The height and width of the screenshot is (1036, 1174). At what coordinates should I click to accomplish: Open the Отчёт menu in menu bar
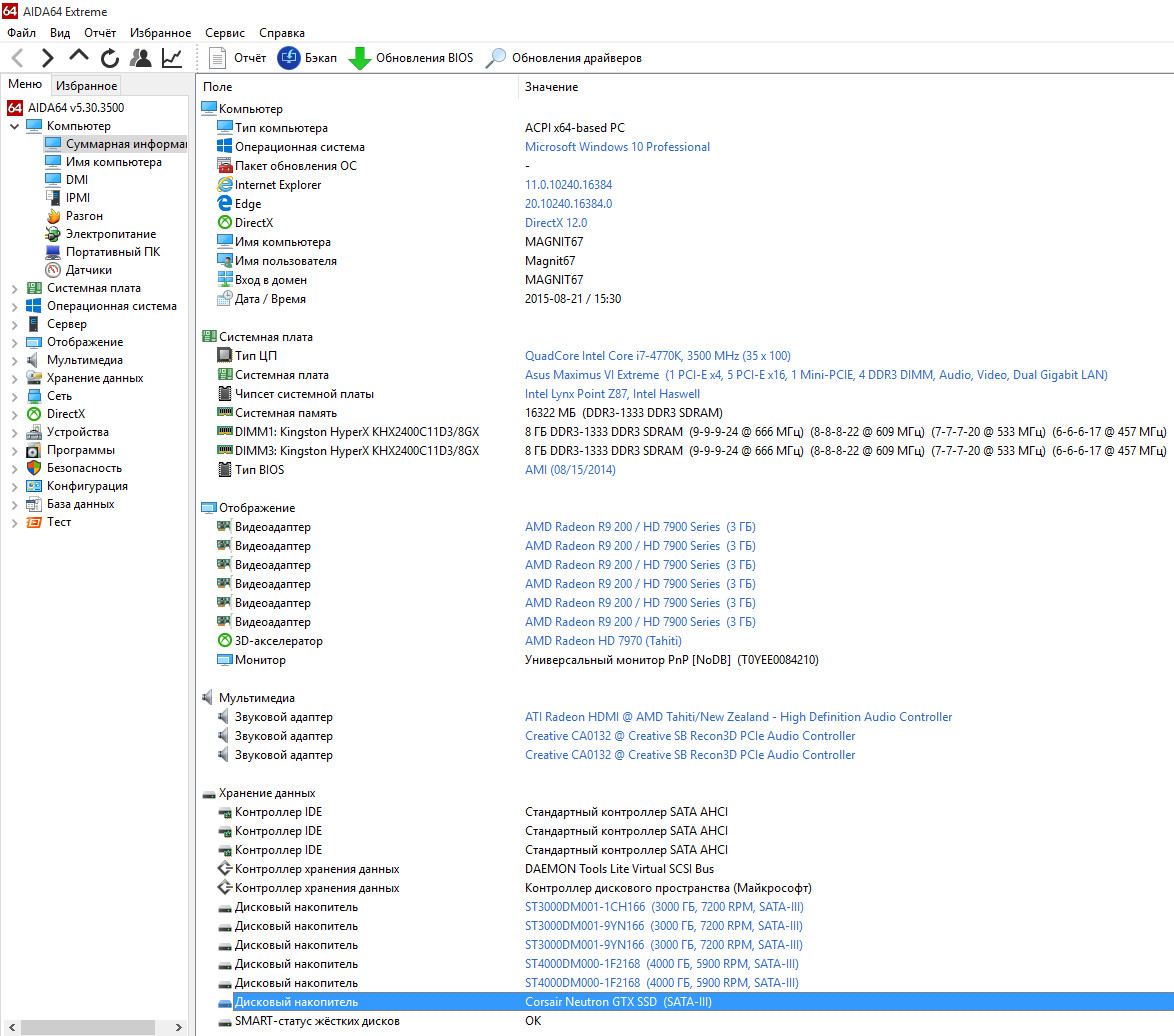click(x=100, y=33)
